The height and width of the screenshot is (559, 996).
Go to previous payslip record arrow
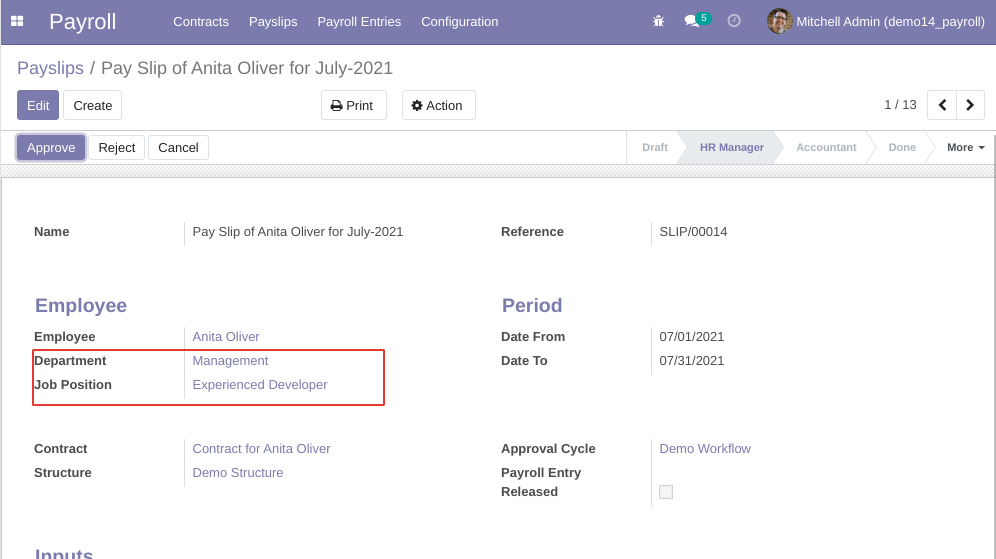tap(942, 105)
